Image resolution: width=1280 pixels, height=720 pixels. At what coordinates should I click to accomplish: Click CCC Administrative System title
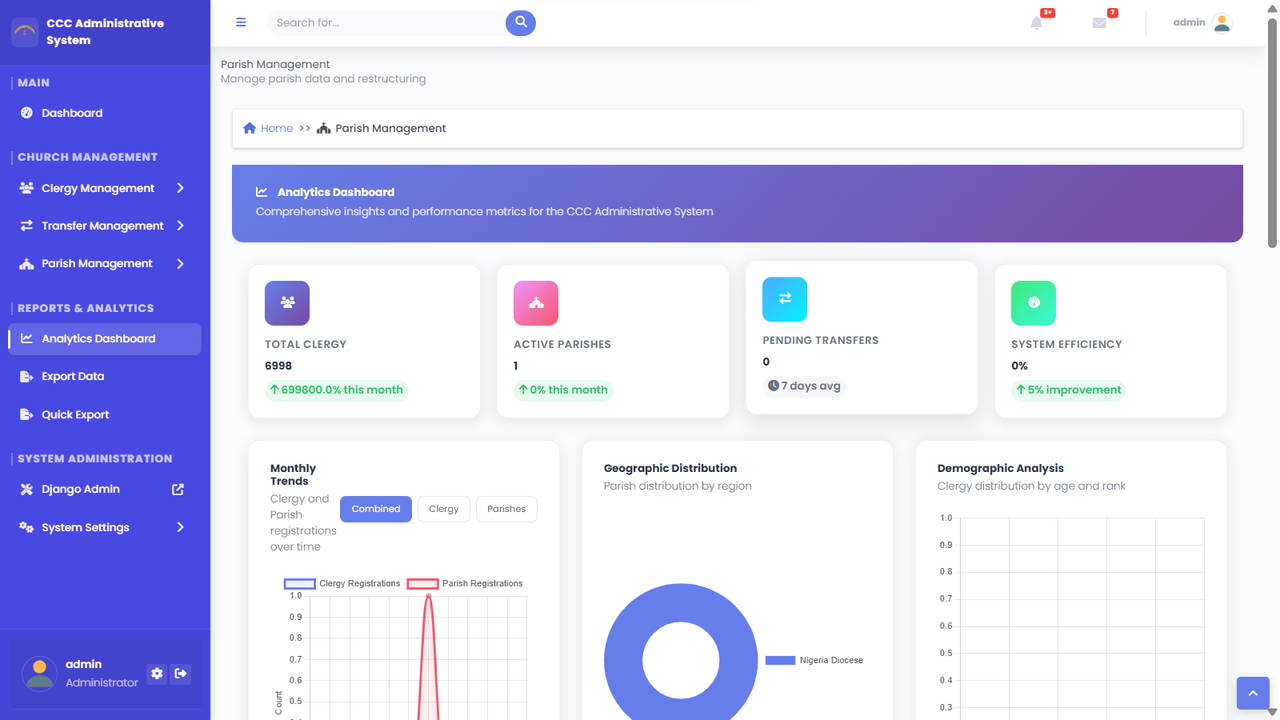click(x=105, y=32)
